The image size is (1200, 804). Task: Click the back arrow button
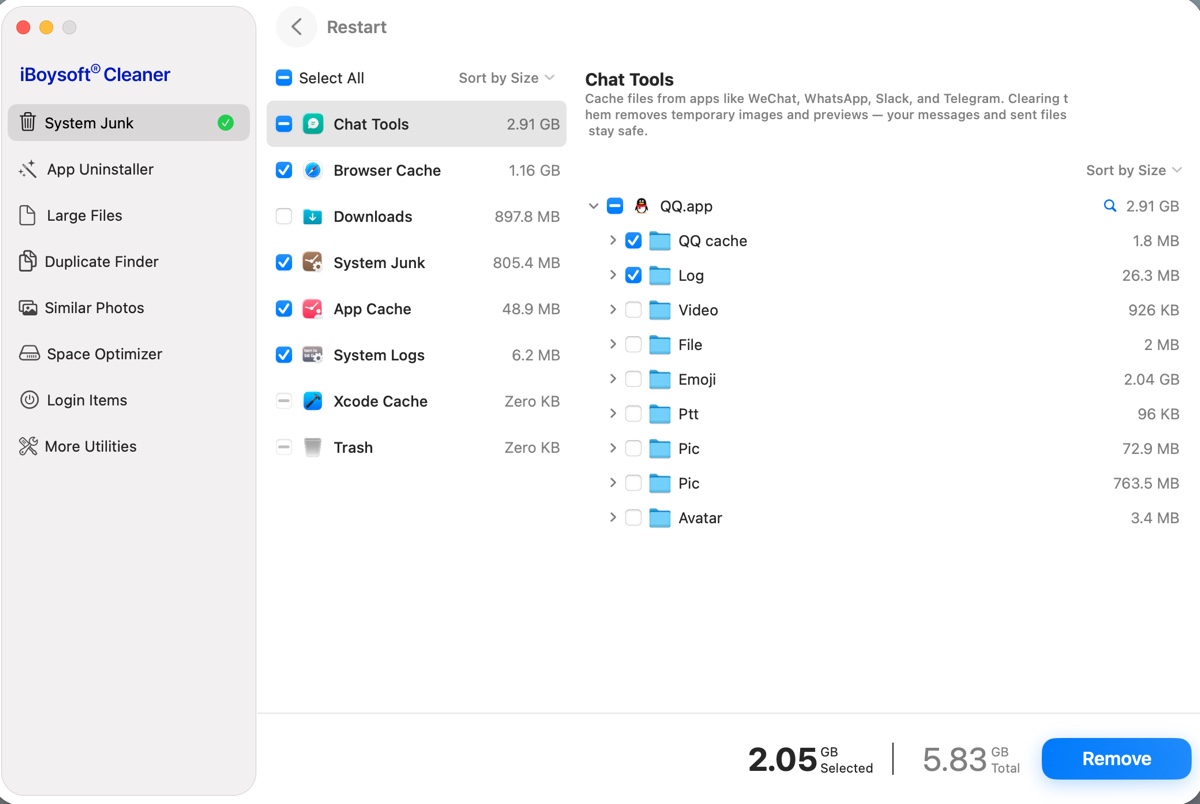296,27
